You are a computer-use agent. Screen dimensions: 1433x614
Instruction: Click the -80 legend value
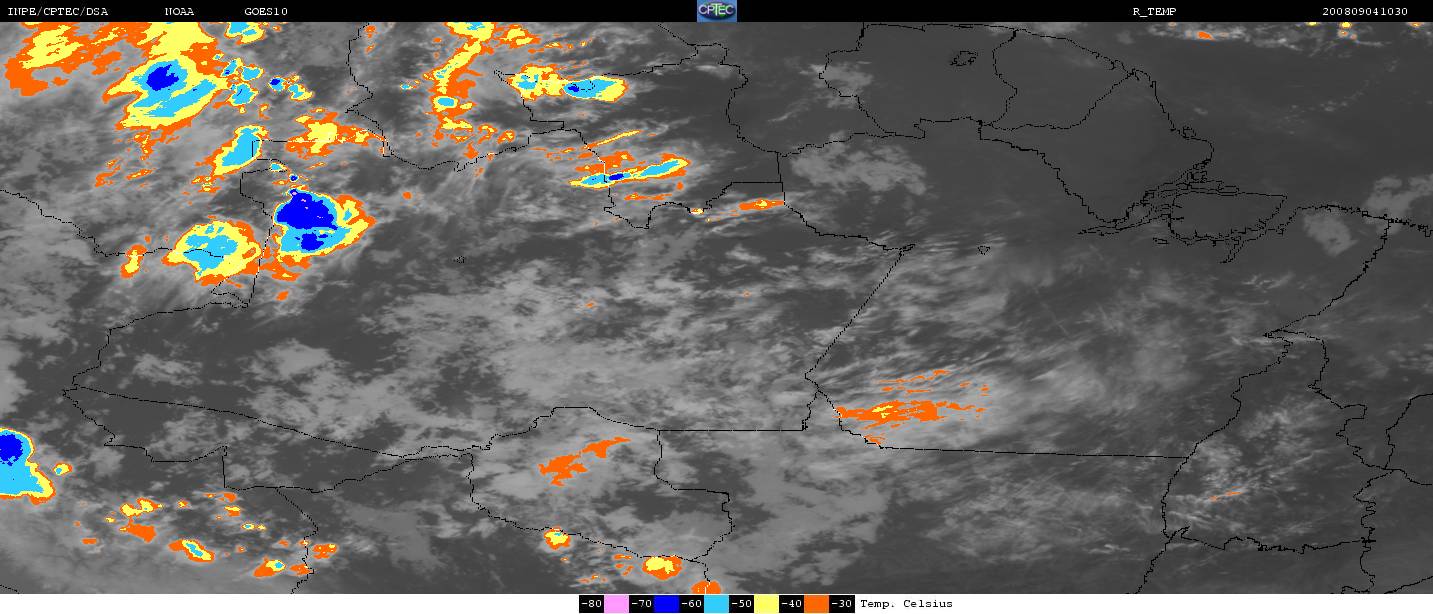pyautogui.click(x=591, y=604)
